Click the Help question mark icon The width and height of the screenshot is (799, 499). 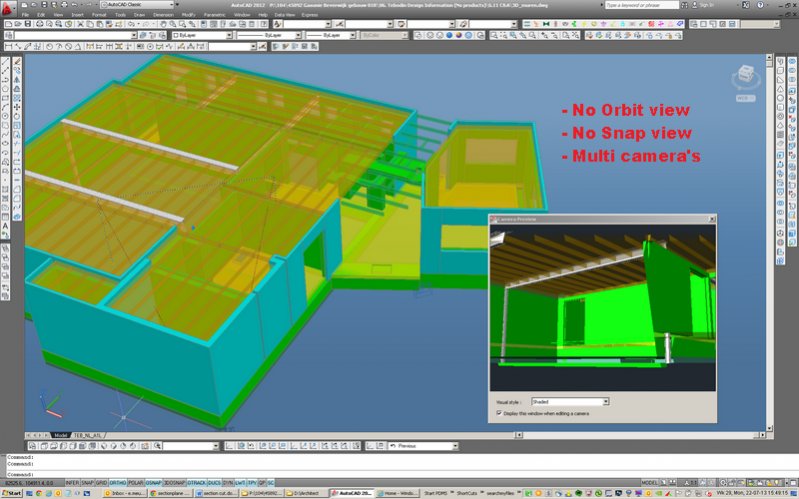[760, 5]
